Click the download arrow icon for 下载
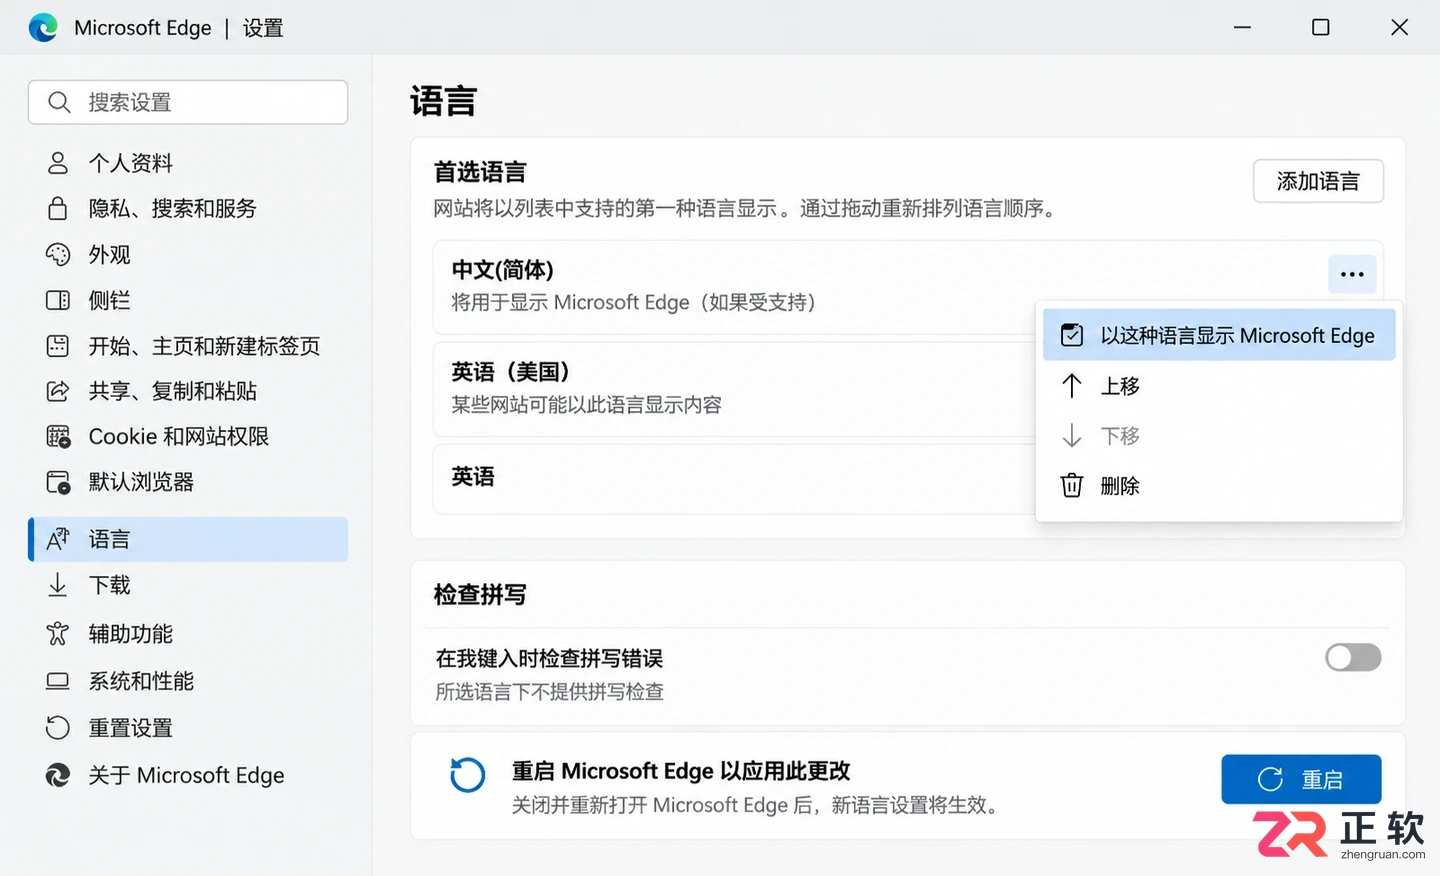Viewport: 1440px width, 876px height. 58,585
